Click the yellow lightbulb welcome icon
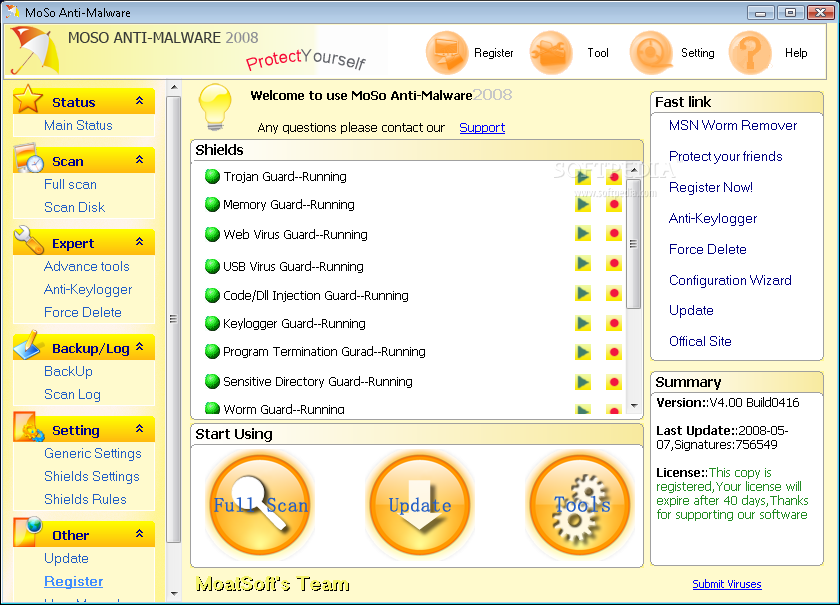Screen dimensions: 840x605 (215, 107)
